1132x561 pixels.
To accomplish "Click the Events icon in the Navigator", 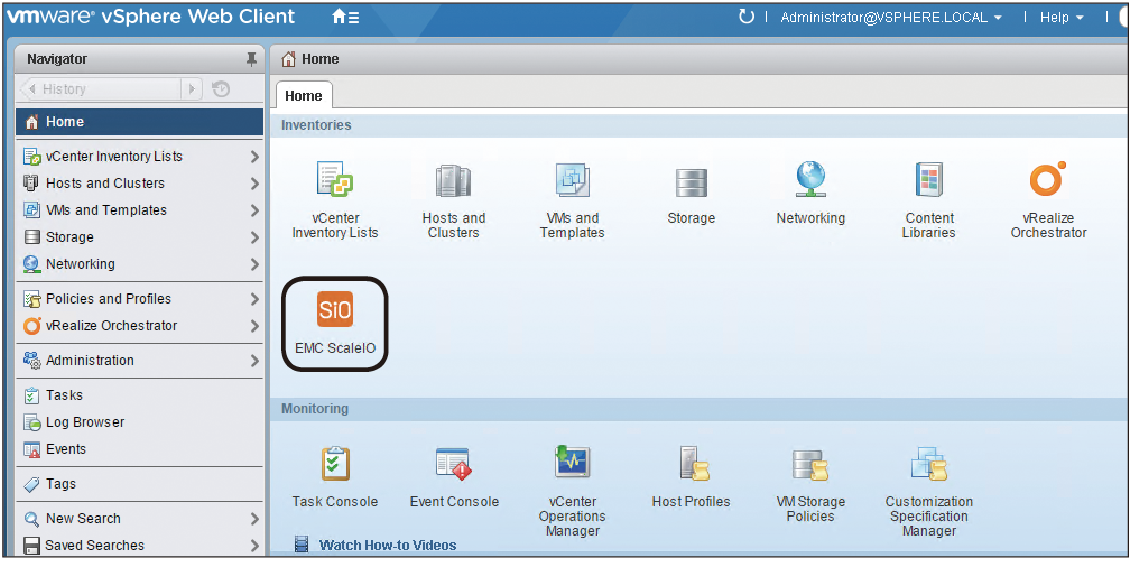I will (31, 449).
